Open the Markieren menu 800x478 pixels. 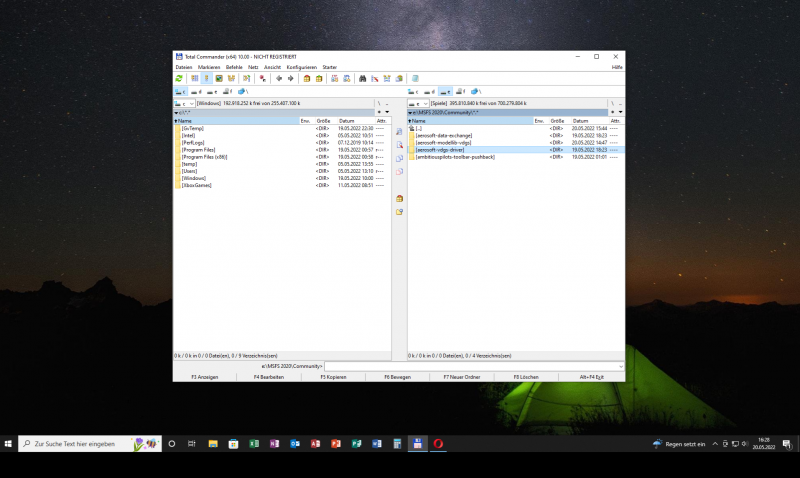pyautogui.click(x=209, y=67)
